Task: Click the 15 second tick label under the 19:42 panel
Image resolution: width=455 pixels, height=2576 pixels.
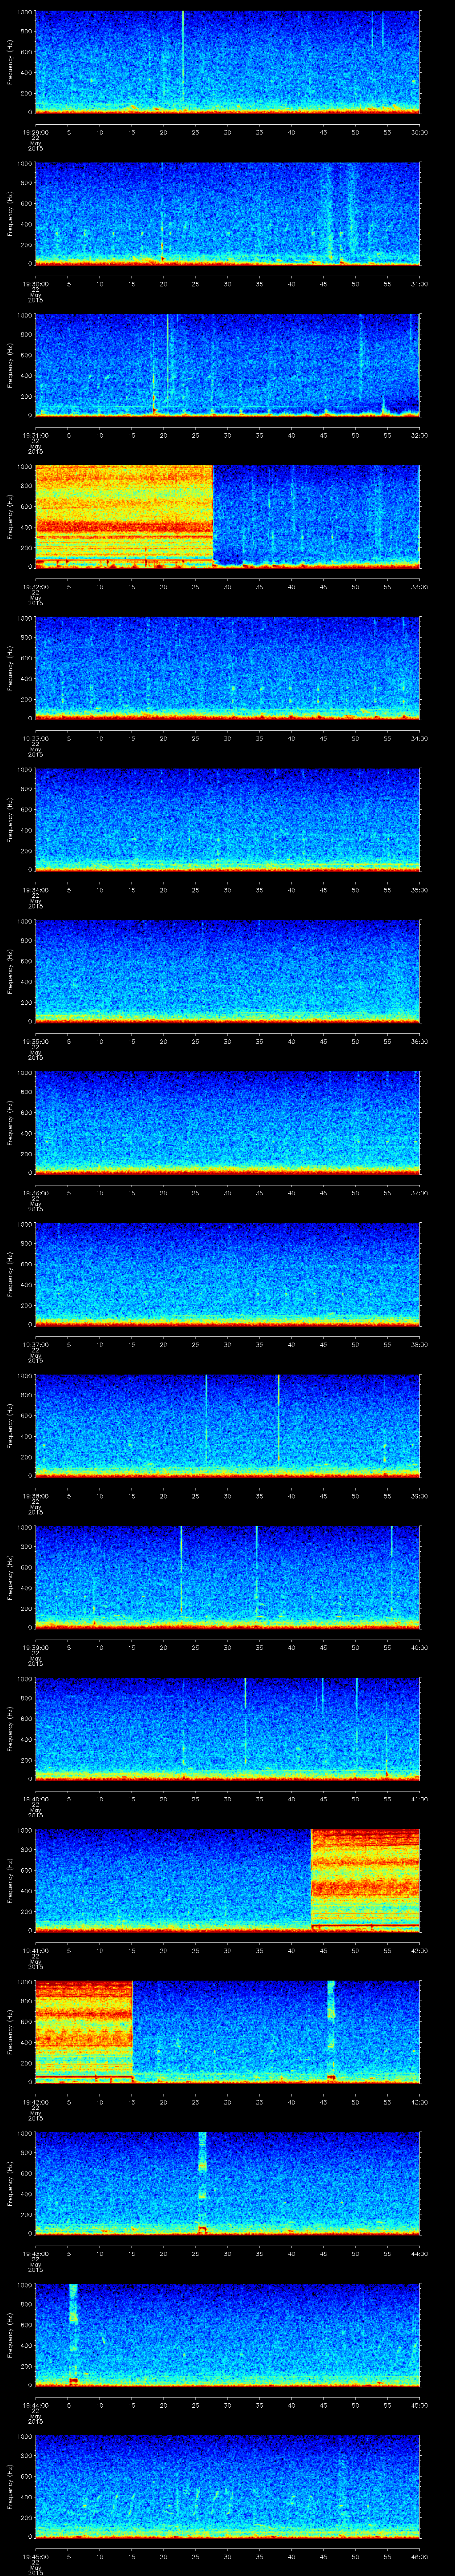Action: pyautogui.click(x=132, y=2102)
